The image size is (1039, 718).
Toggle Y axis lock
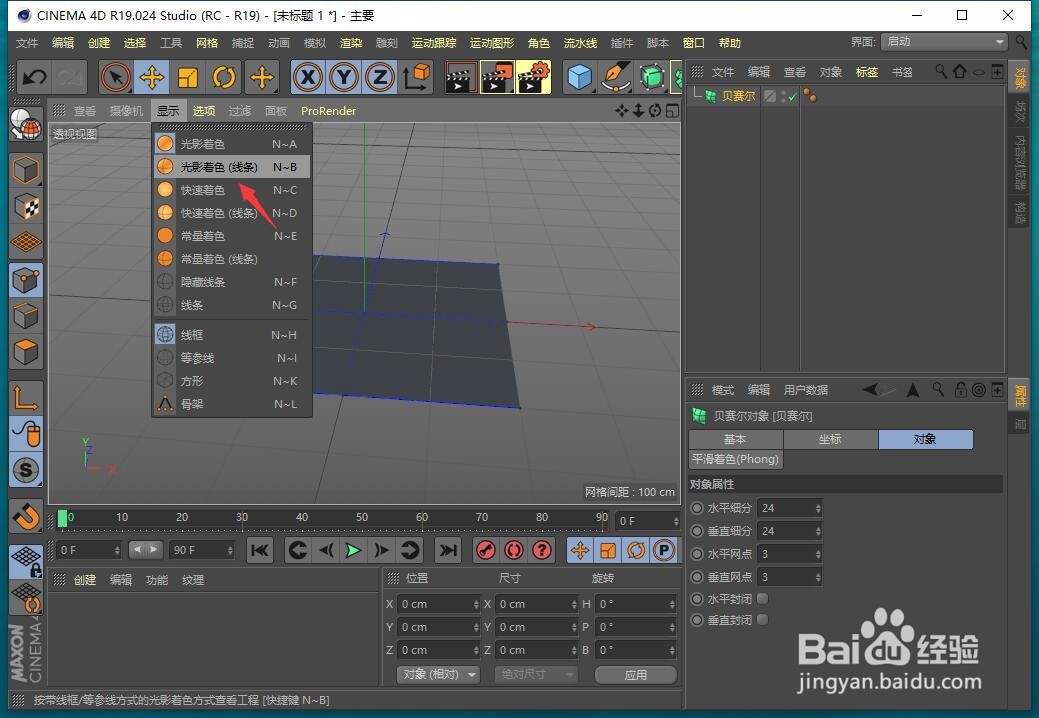344,77
